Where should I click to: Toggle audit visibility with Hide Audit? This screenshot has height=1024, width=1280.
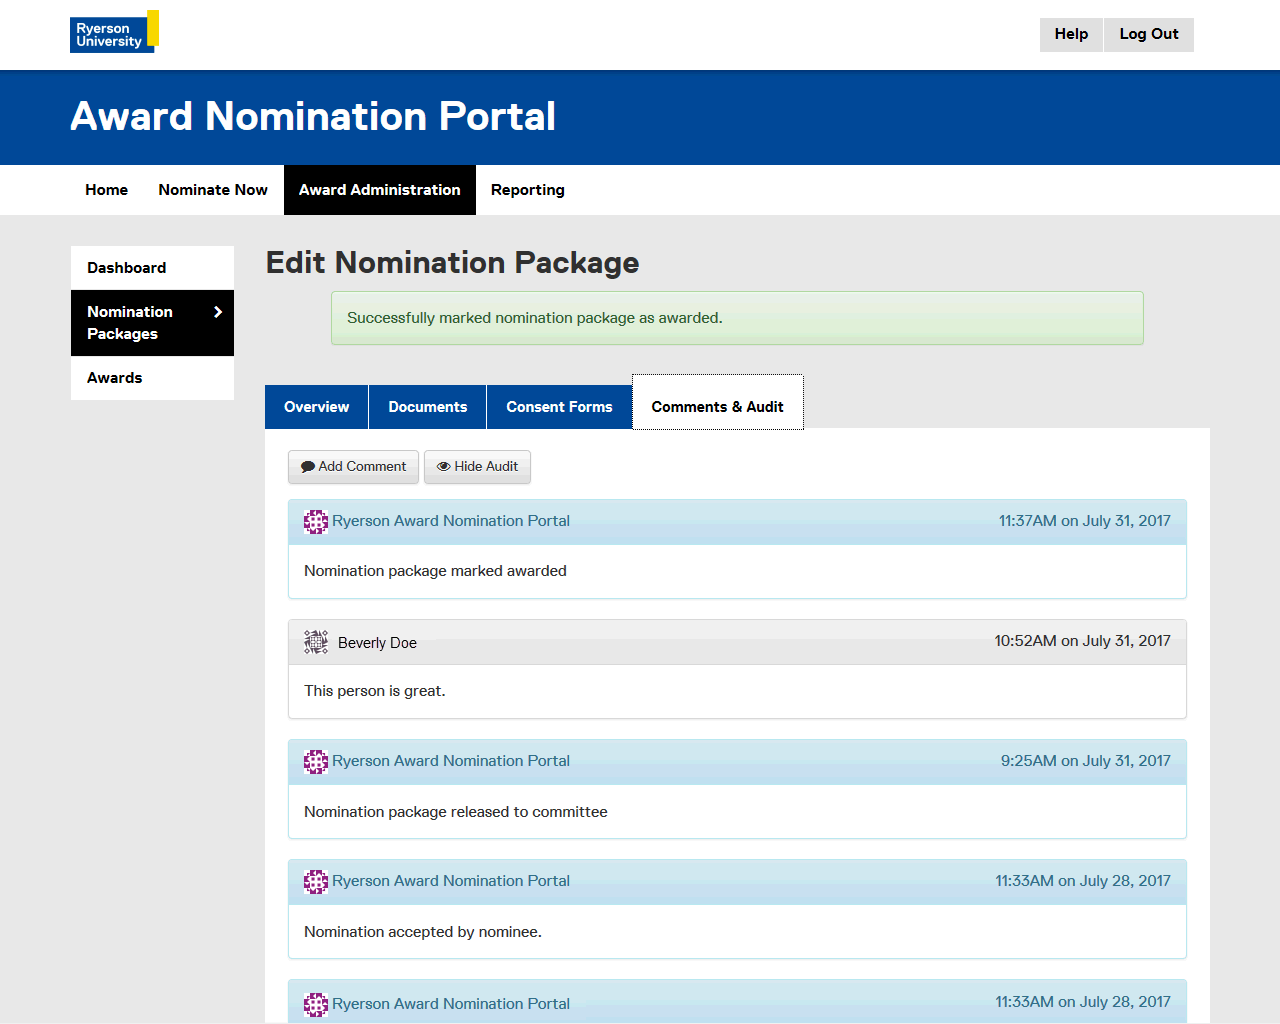[477, 467]
